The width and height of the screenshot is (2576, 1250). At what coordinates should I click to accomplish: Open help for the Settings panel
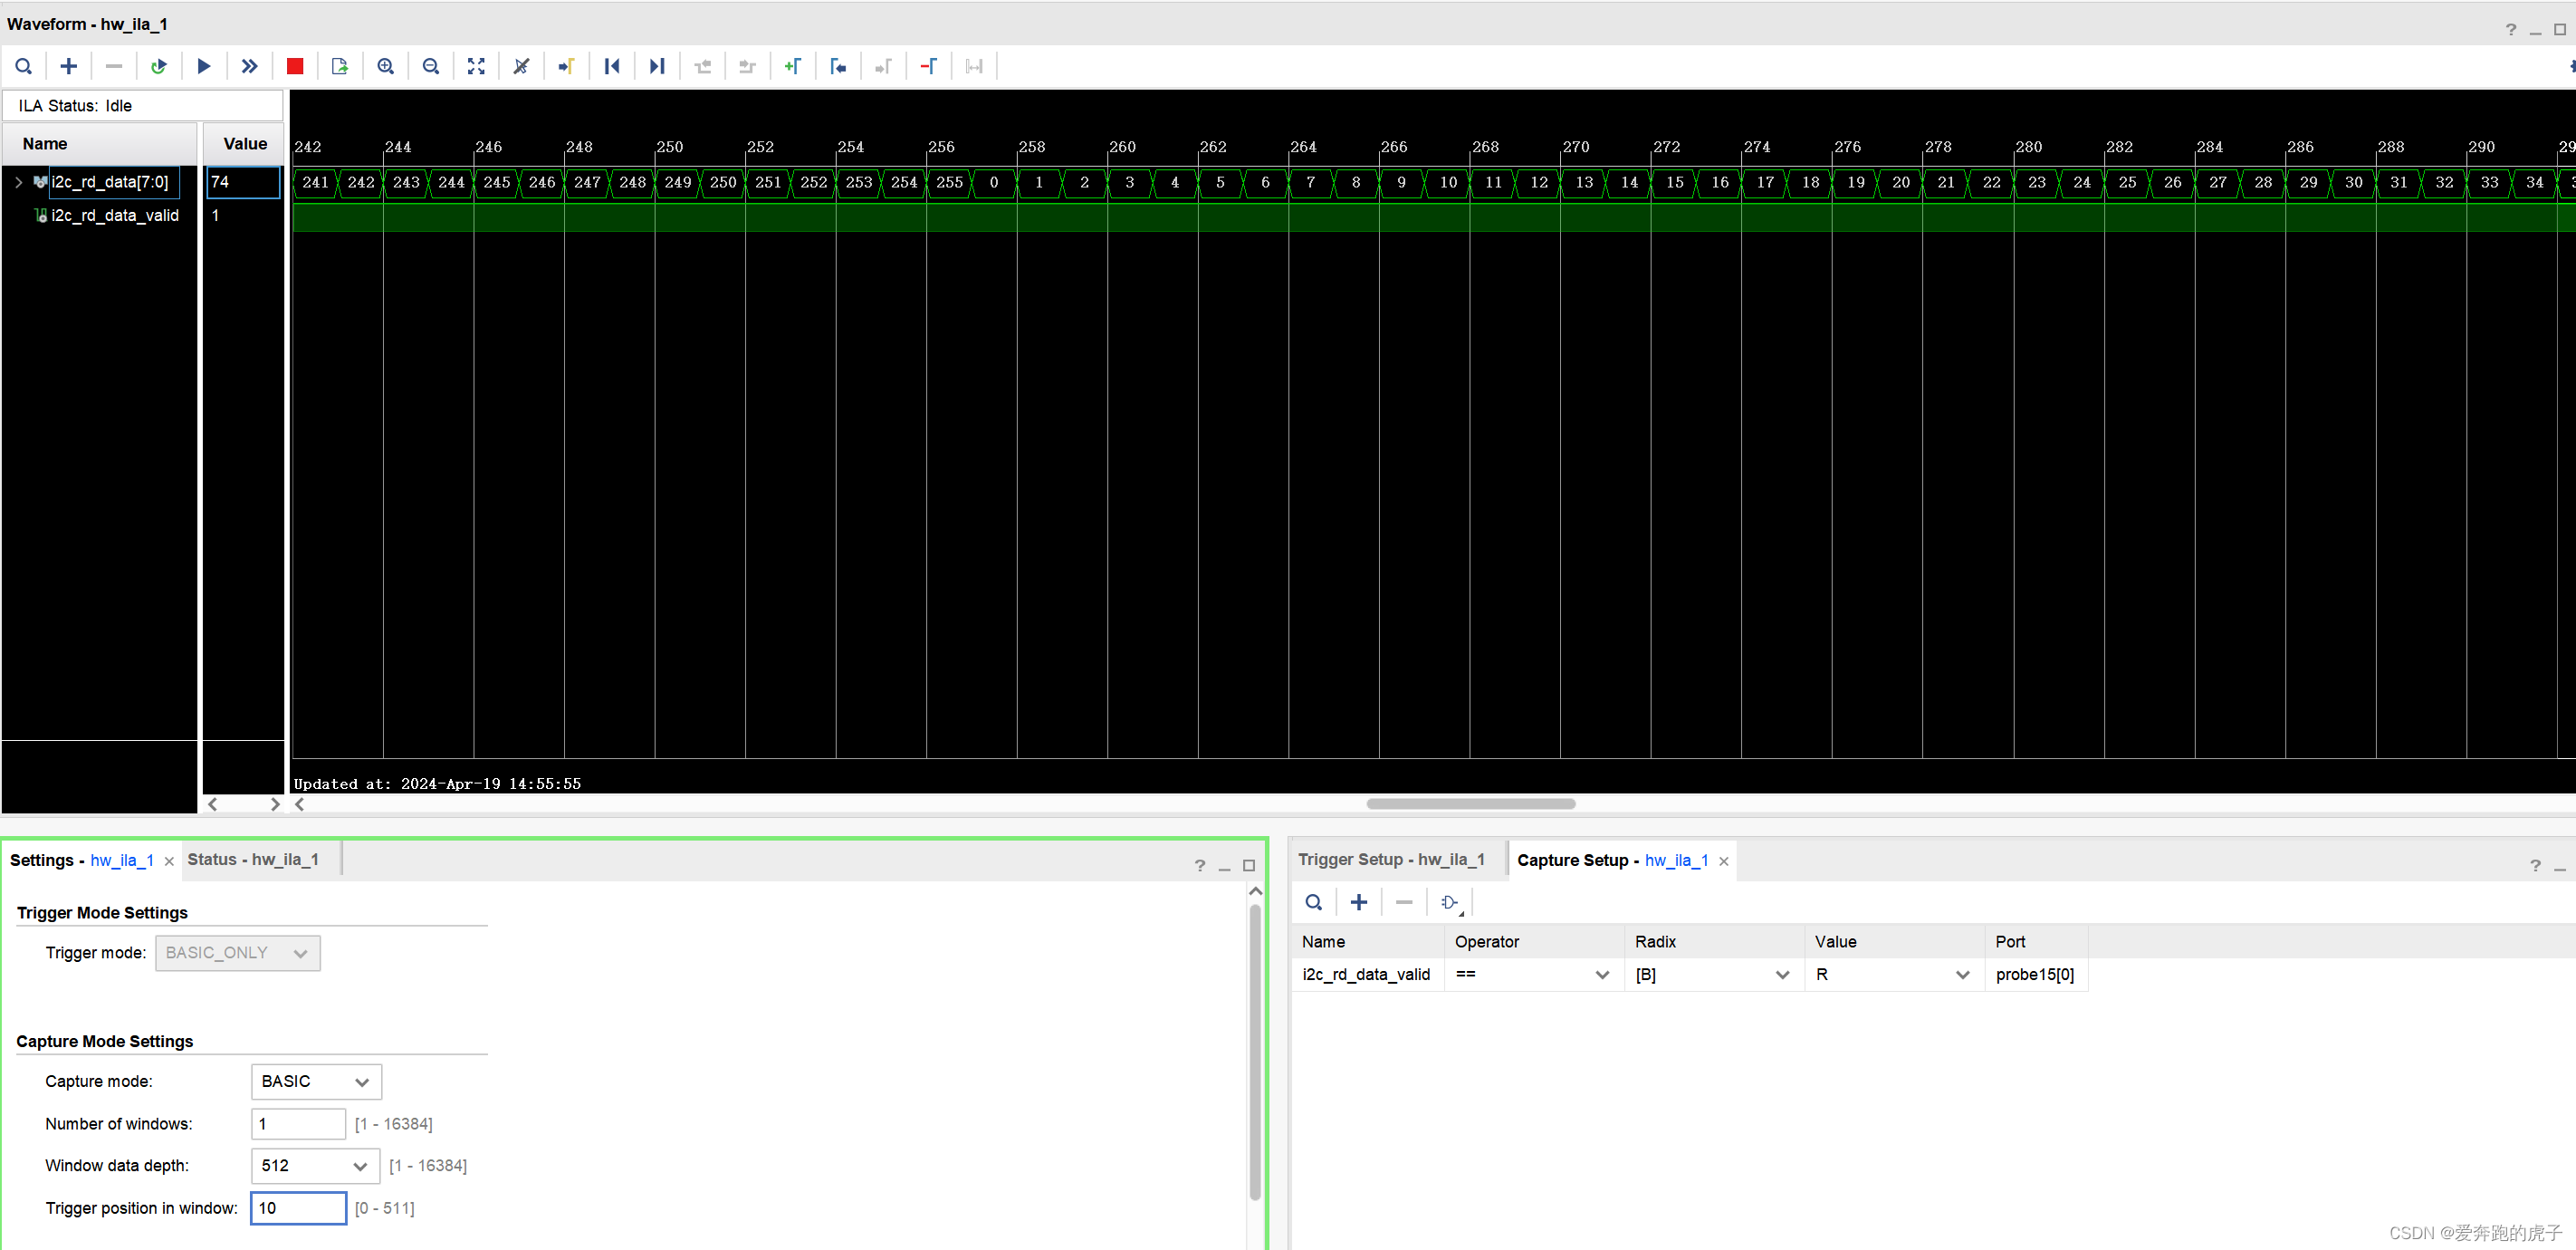1200,865
